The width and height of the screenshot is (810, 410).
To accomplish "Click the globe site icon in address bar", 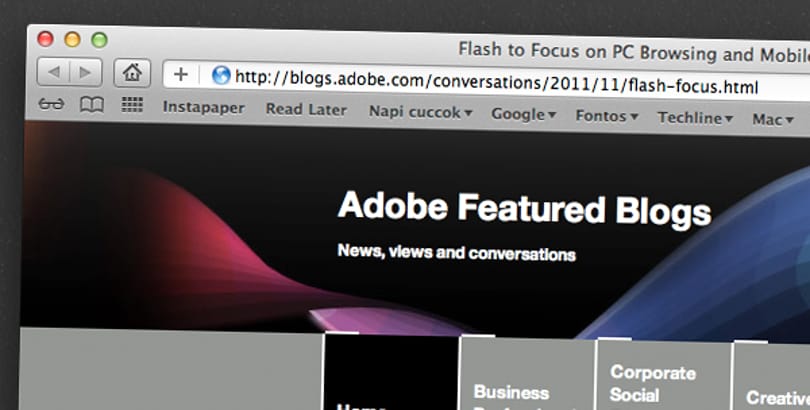I will pyautogui.click(x=221, y=75).
